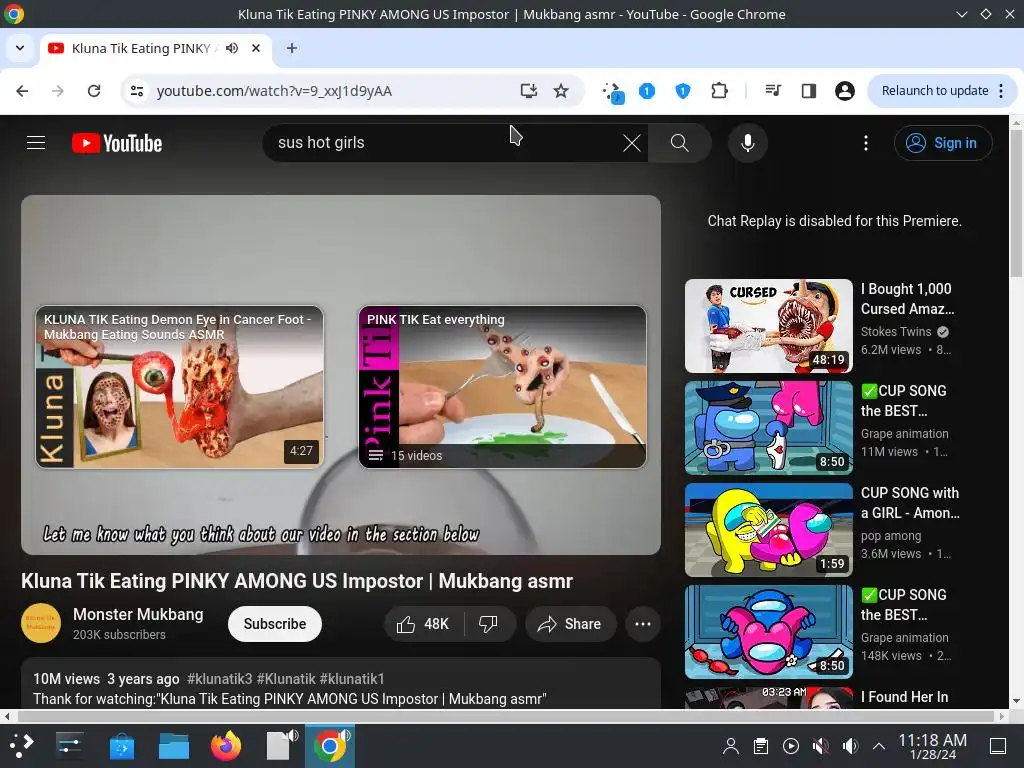The width and height of the screenshot is (1024, 768).
Task: Bookmark this page with star
Action: 561,91
